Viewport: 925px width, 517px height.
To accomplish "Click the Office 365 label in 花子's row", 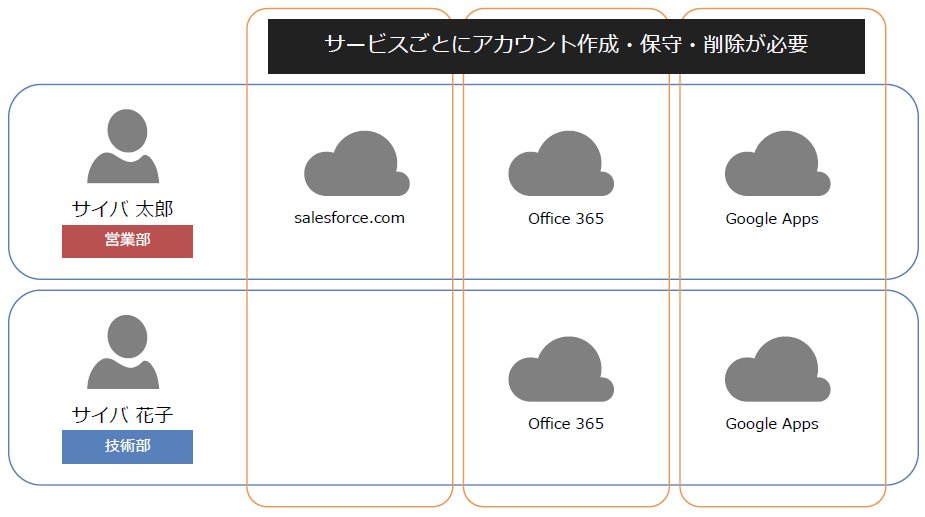I will click(x=566, y=423).
